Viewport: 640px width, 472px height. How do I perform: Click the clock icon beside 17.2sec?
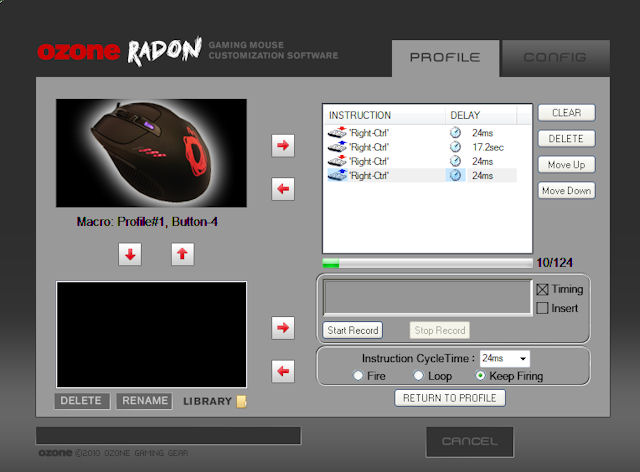455,147
